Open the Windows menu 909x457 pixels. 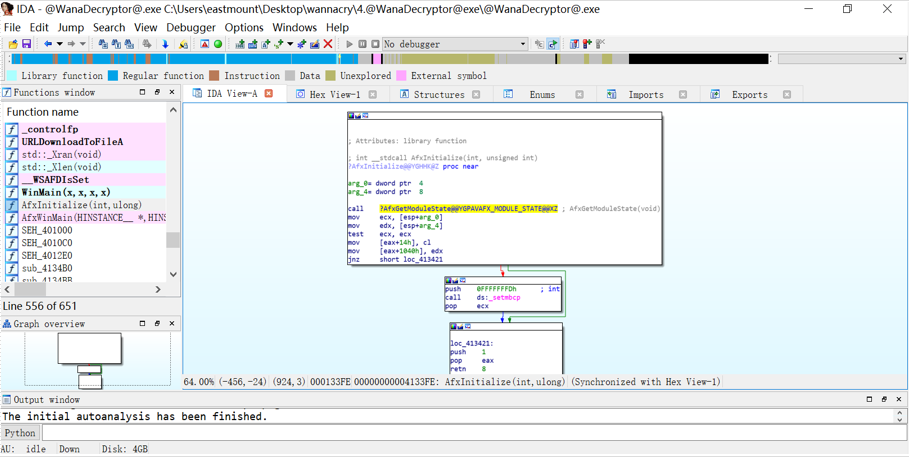pos(294,27)
